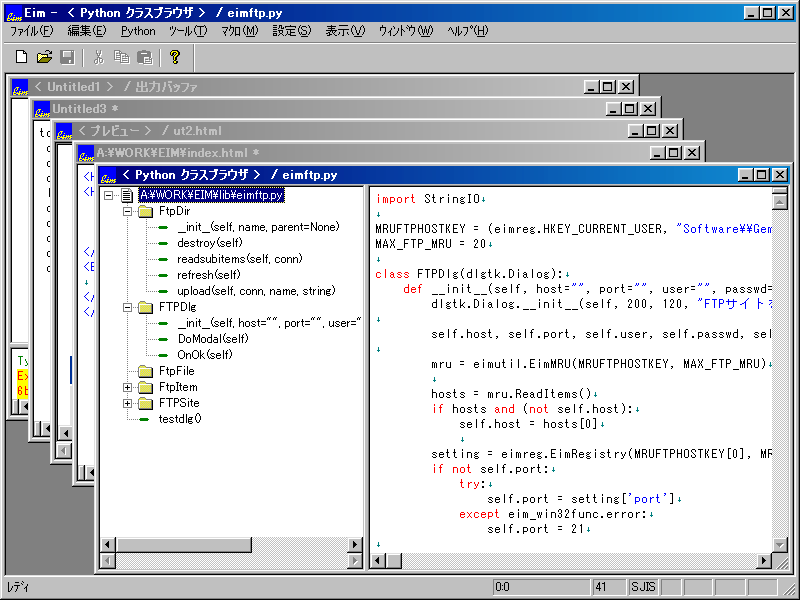Select readsubitems(self, conn) in the tree
800x600 pixels.
240,259
